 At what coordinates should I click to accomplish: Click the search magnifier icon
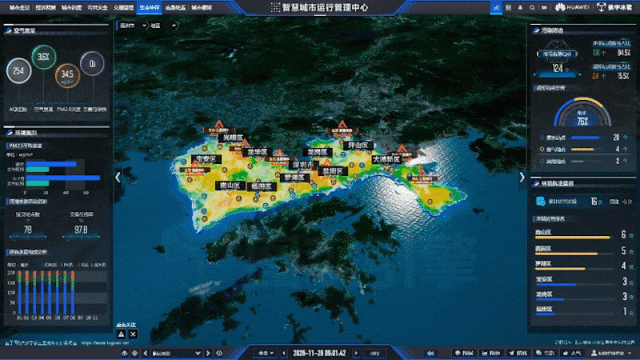[532, 7]
